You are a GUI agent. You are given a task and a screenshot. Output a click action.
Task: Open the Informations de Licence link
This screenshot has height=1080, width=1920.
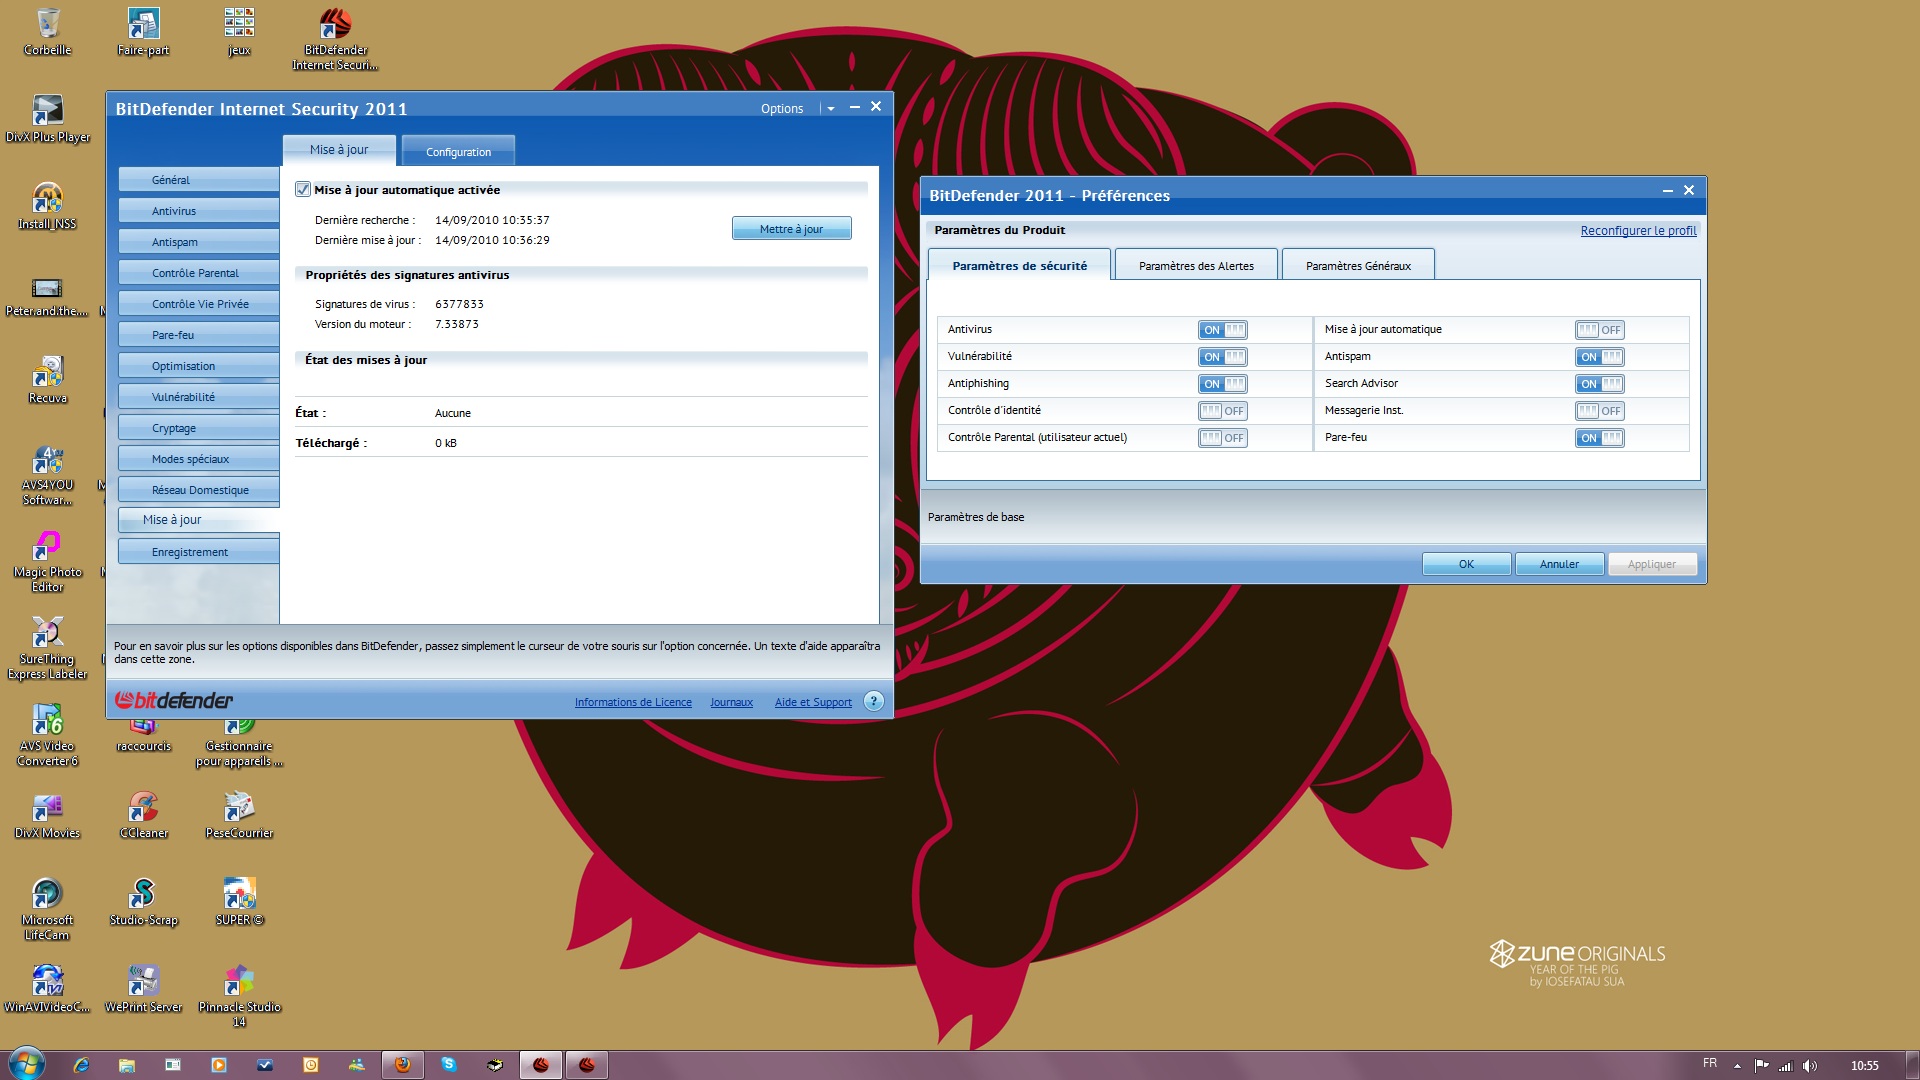point(633,702)
